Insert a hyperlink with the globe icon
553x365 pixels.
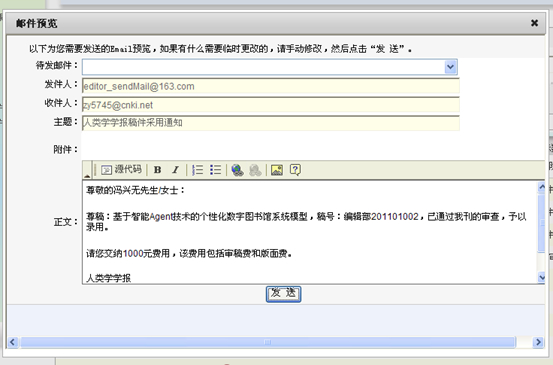coord(237,170)
